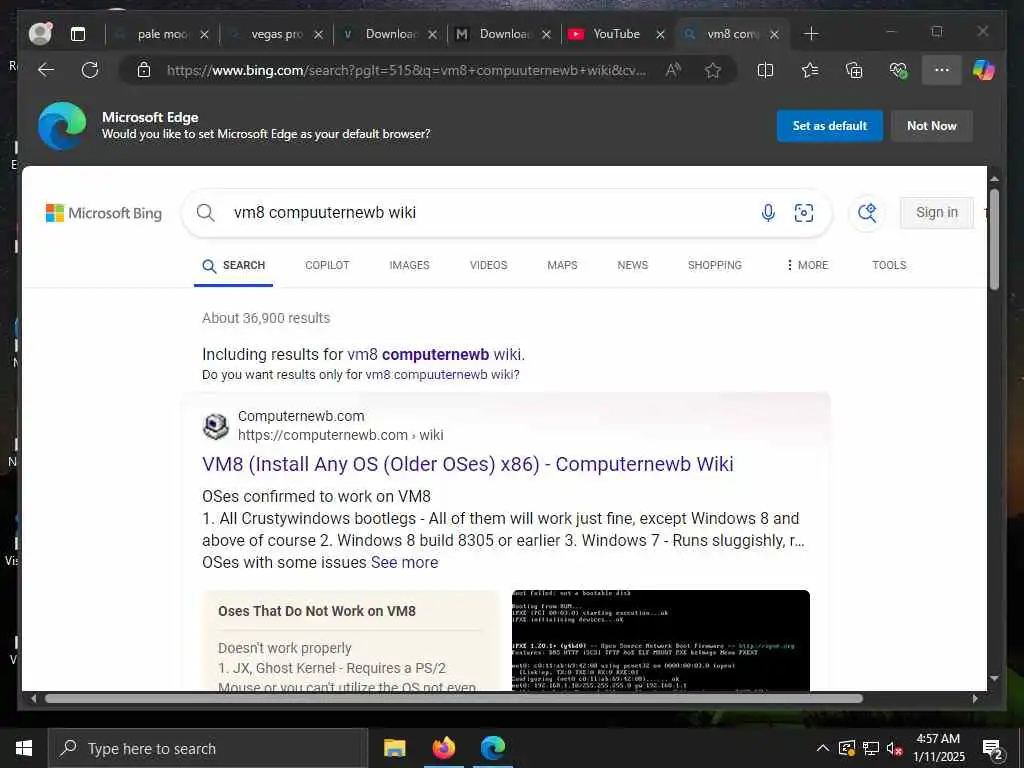Click the Bing microphone voice search icon

click(x=768, y=213)
